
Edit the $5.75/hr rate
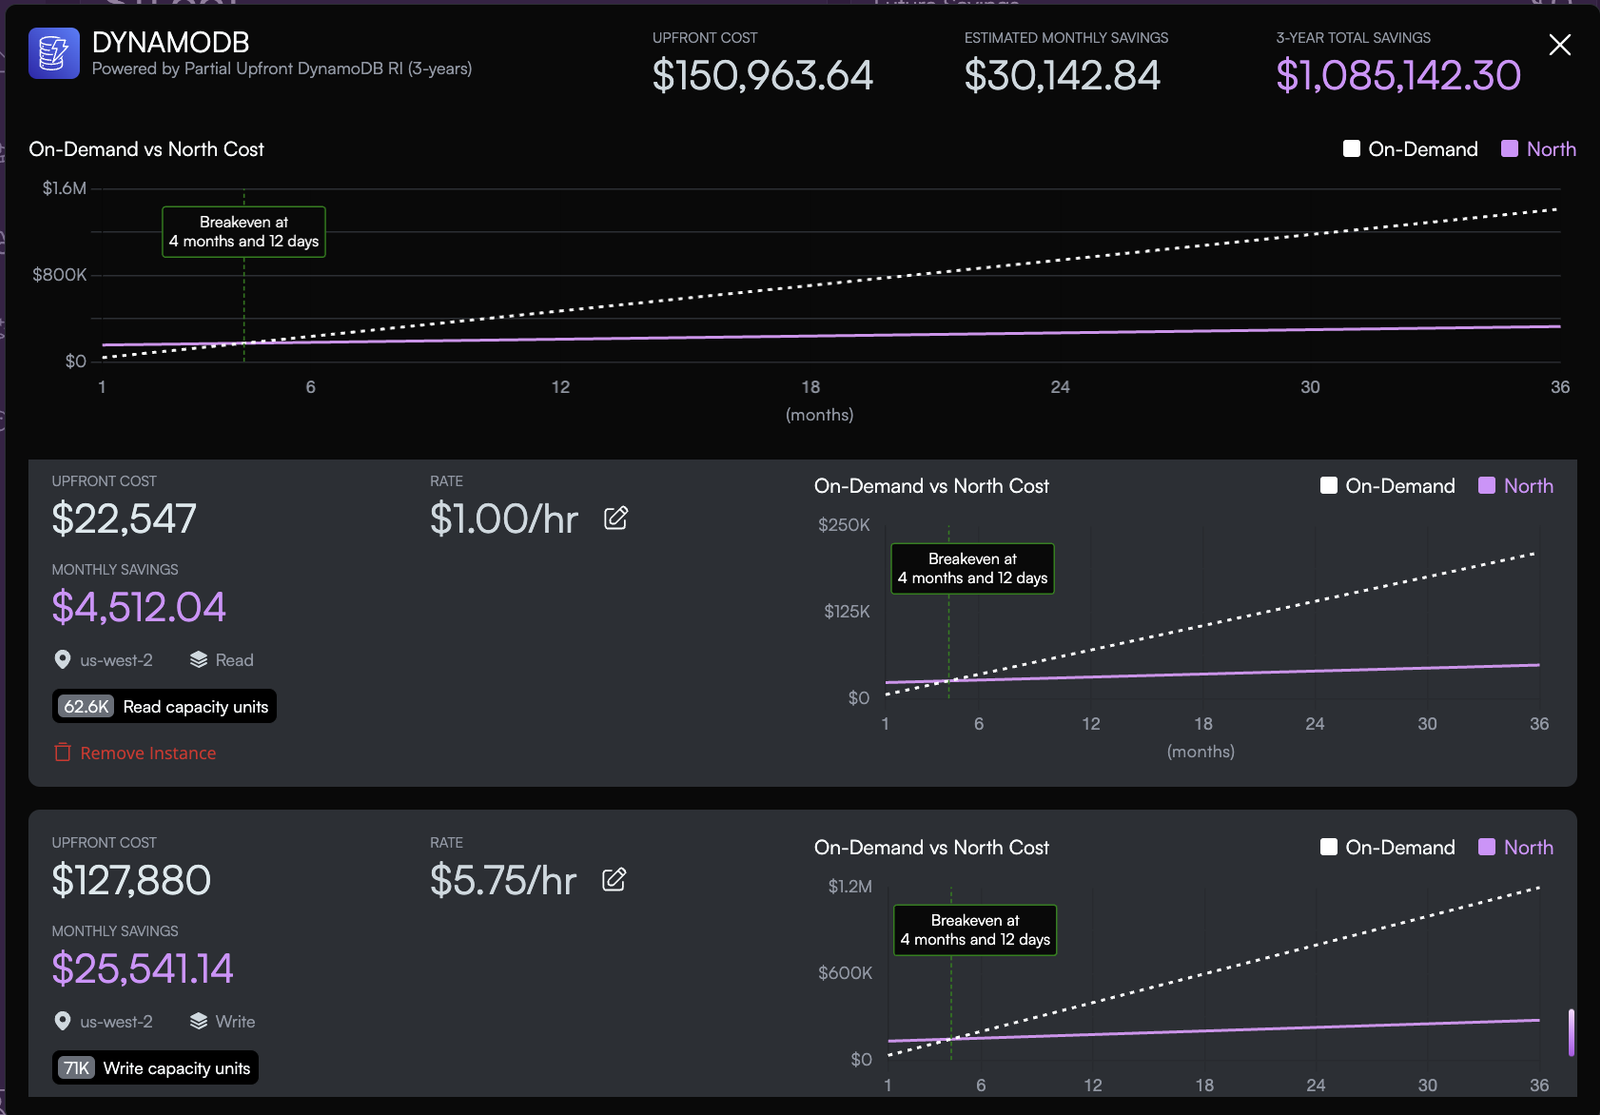point(614,880)
